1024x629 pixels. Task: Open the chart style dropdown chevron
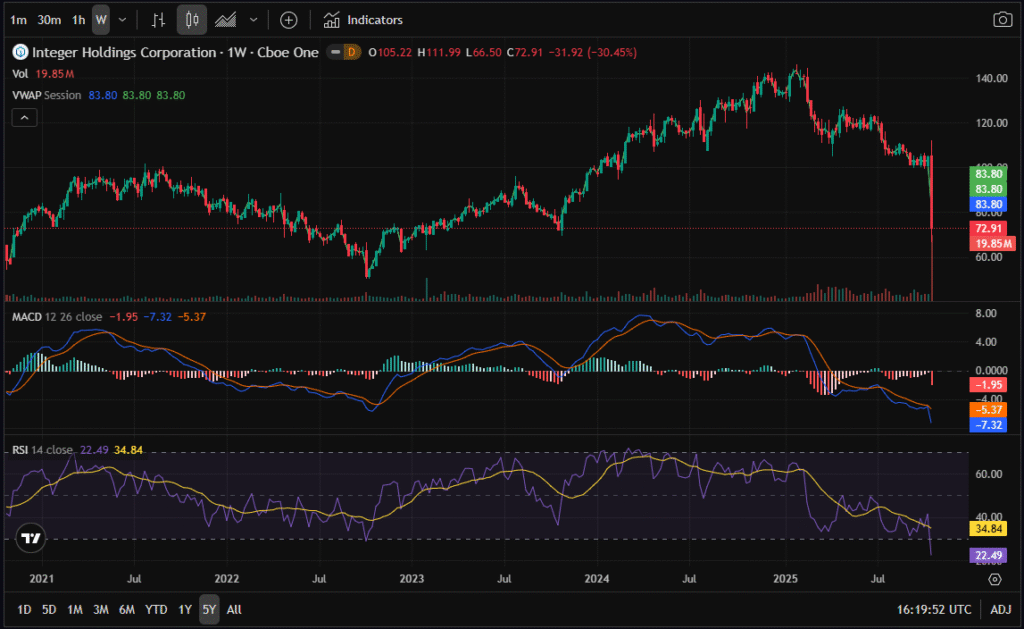coord(253,19)
